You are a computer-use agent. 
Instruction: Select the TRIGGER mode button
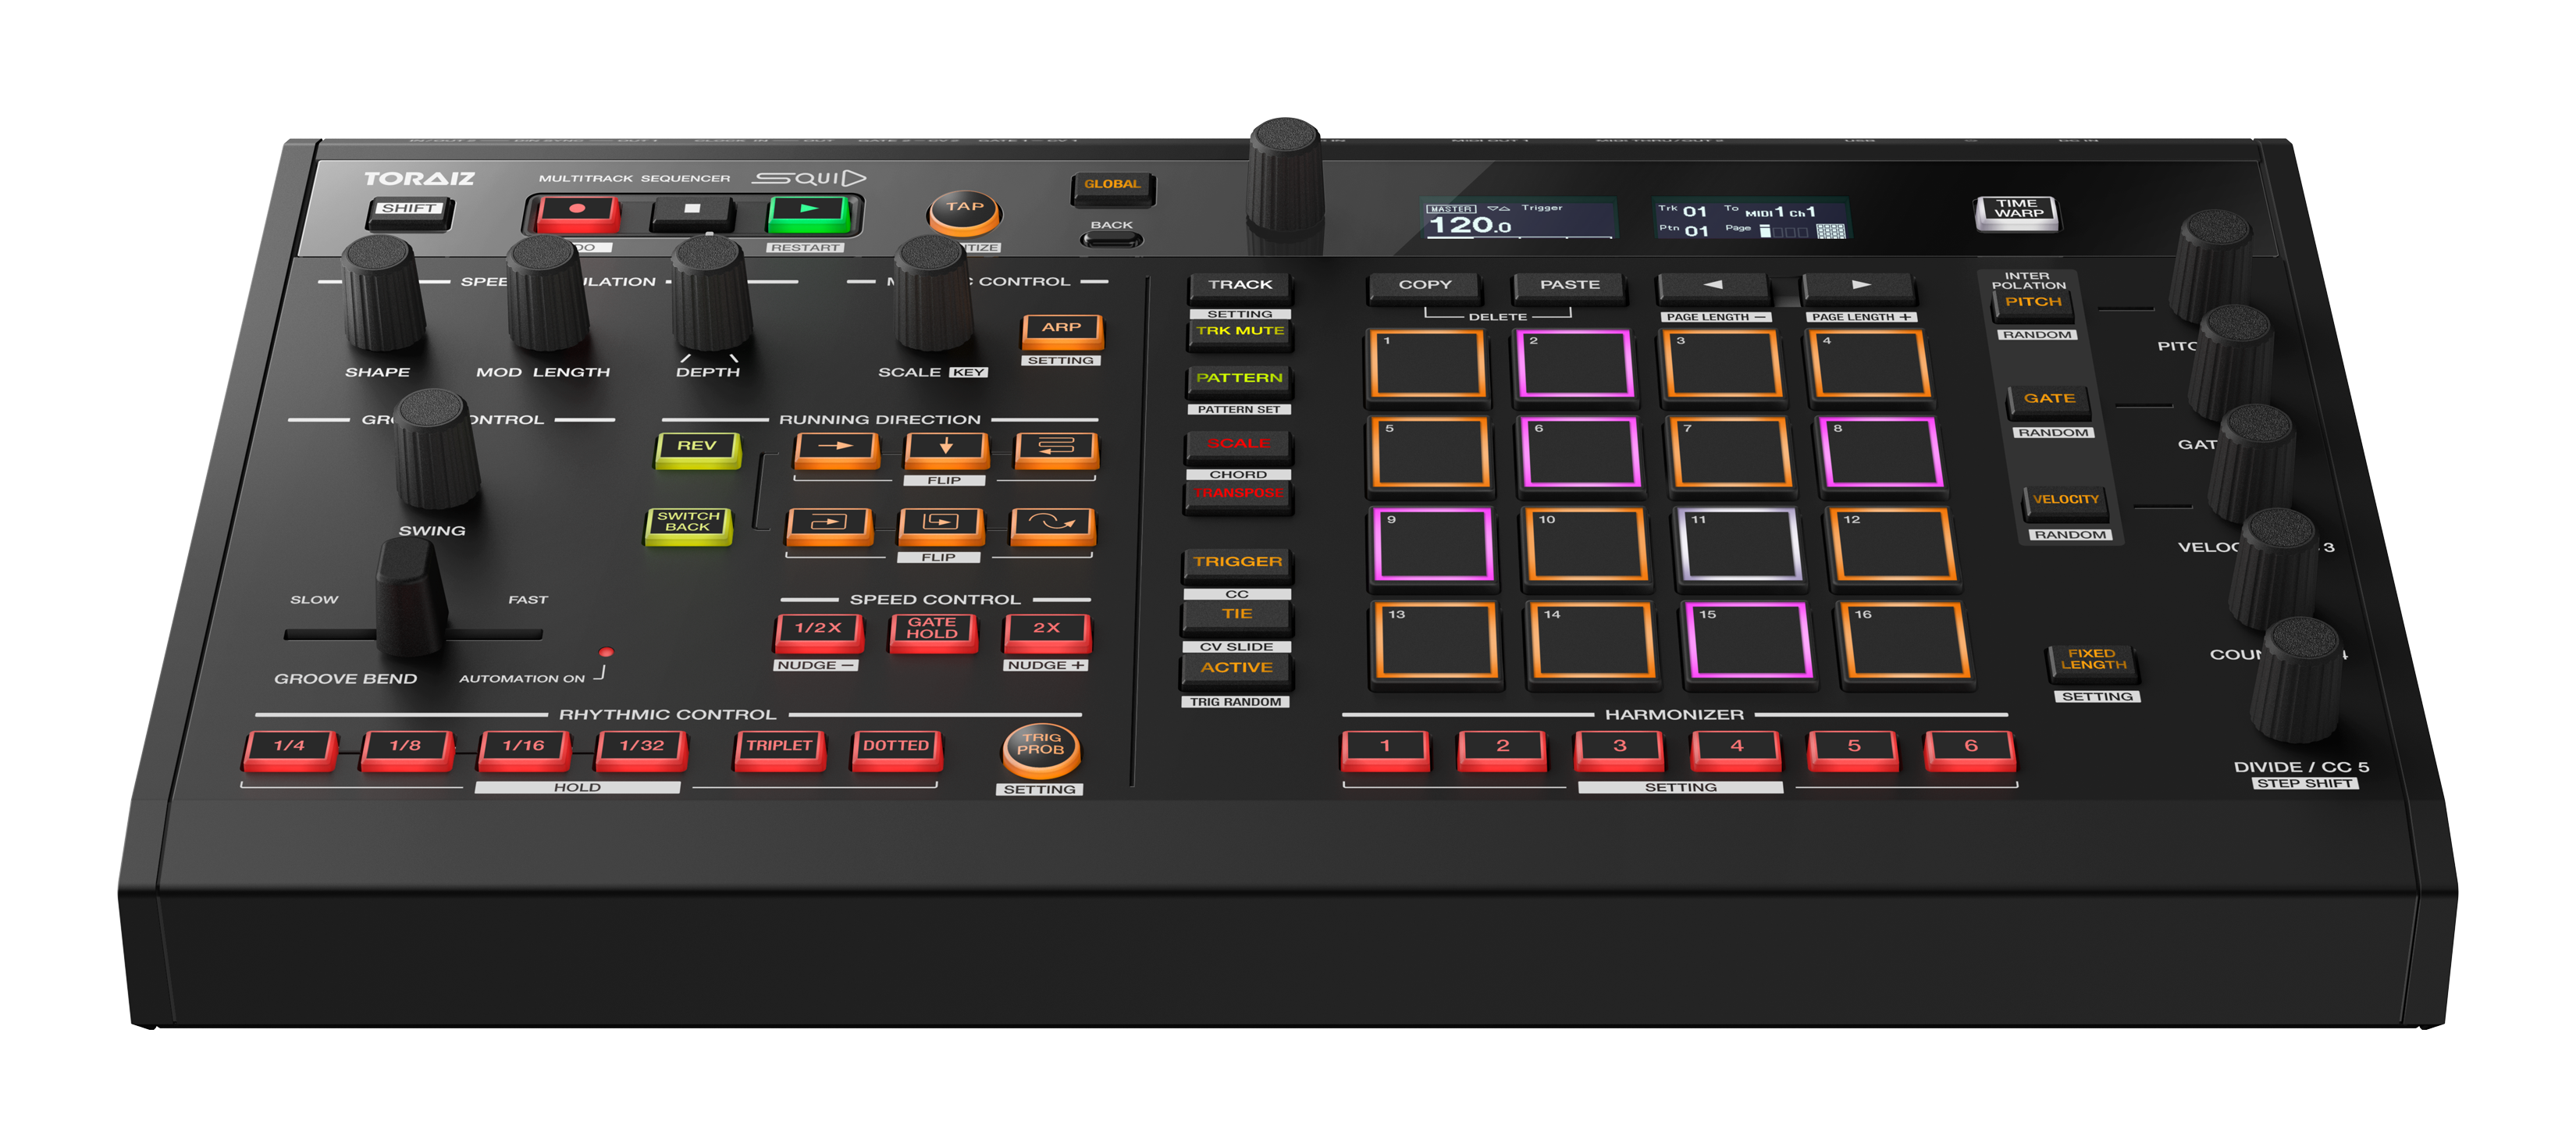[1237, 563]
